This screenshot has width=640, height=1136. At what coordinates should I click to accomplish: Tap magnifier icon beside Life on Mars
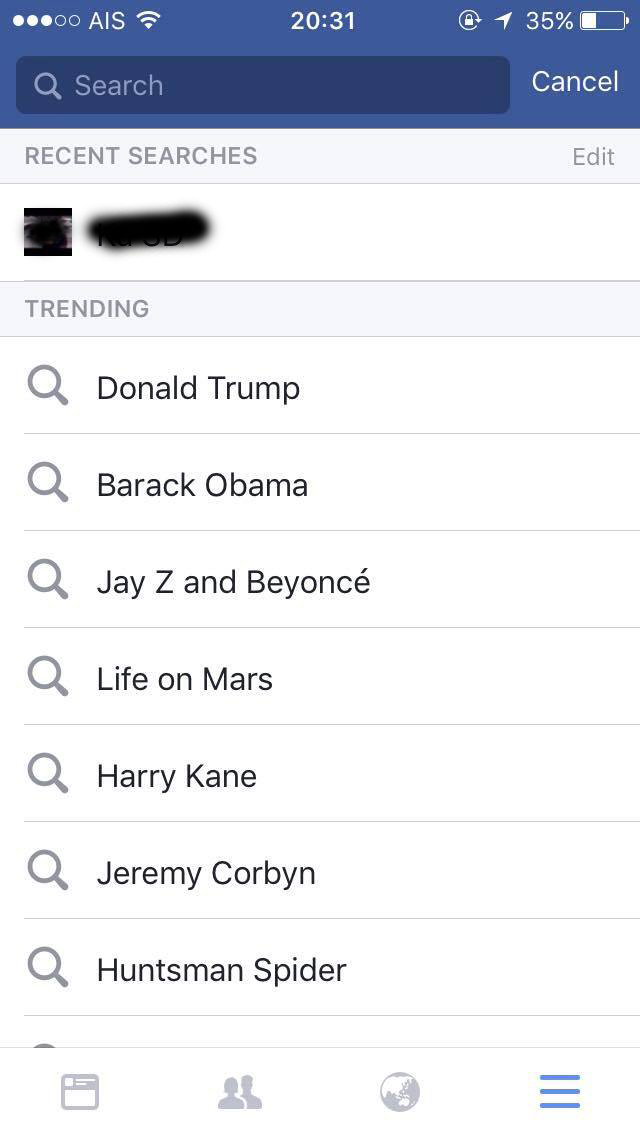point(47,677)
